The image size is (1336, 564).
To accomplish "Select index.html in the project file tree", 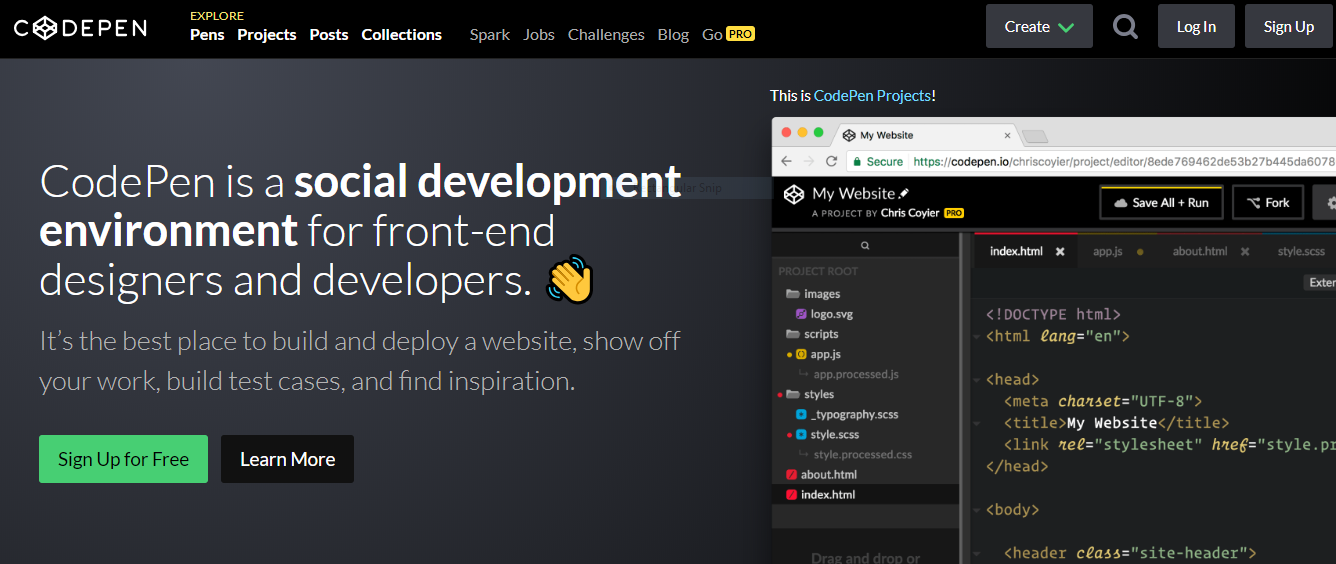I will 827,494.
